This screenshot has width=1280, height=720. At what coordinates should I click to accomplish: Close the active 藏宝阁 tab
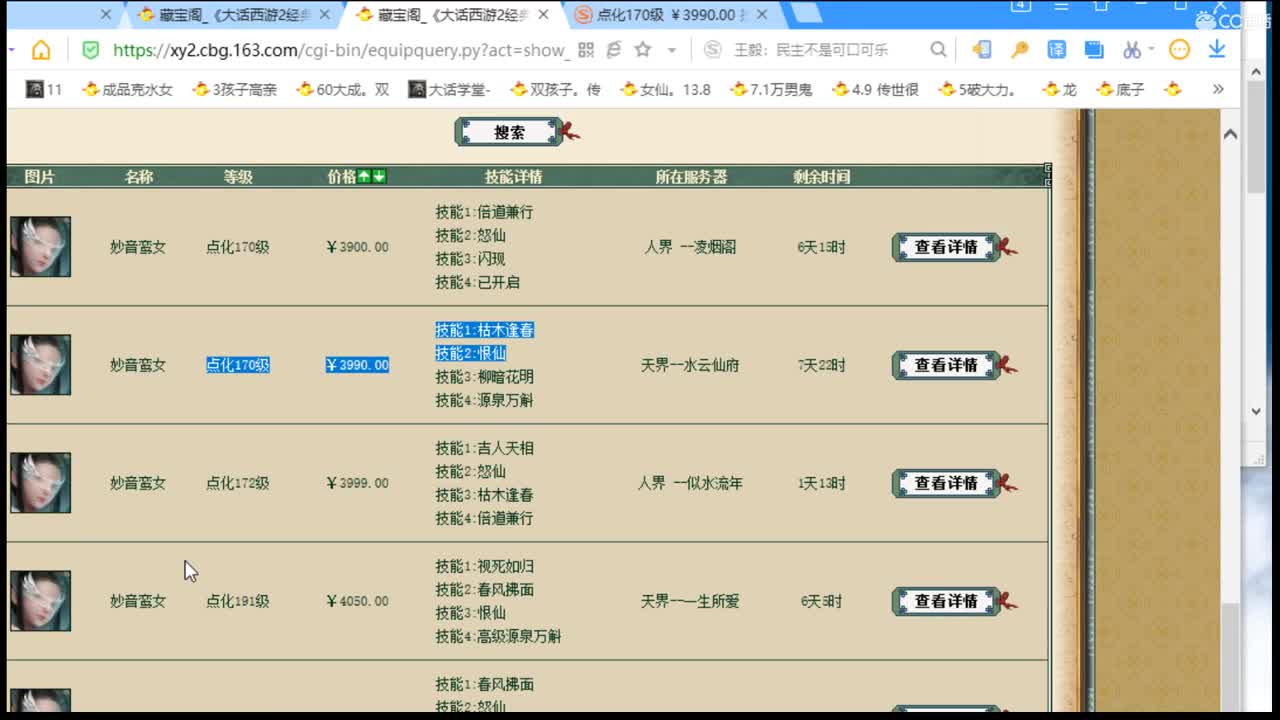(x=543, y=15)
